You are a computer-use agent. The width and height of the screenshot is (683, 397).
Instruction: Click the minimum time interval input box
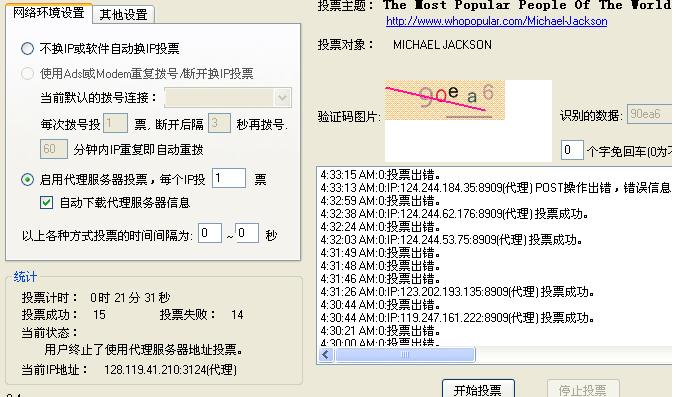(x=210, y=233)
